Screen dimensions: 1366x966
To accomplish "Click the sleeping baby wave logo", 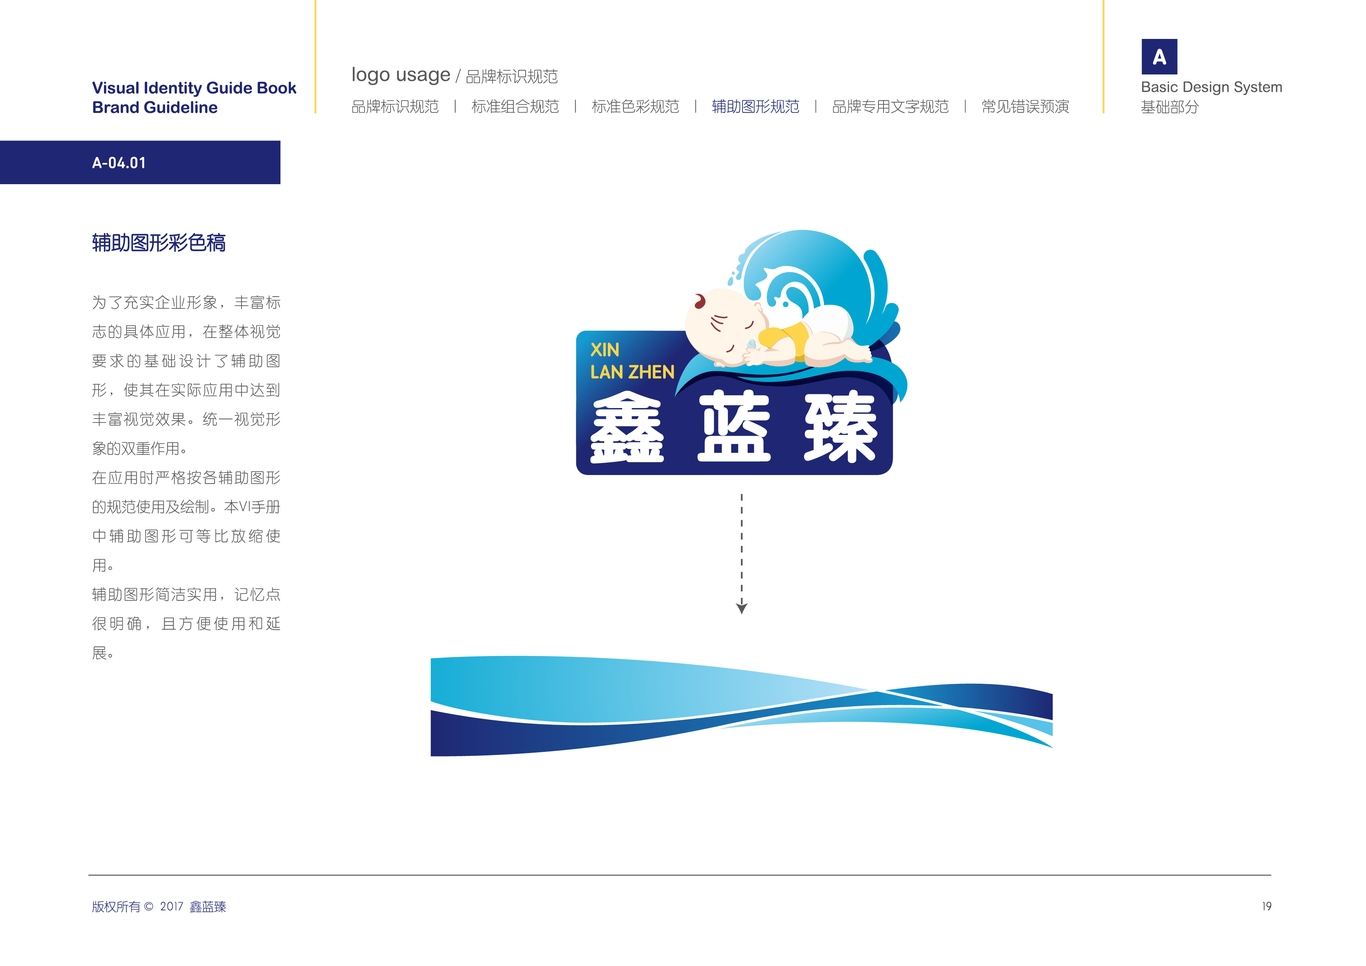I will click(741, 352).
